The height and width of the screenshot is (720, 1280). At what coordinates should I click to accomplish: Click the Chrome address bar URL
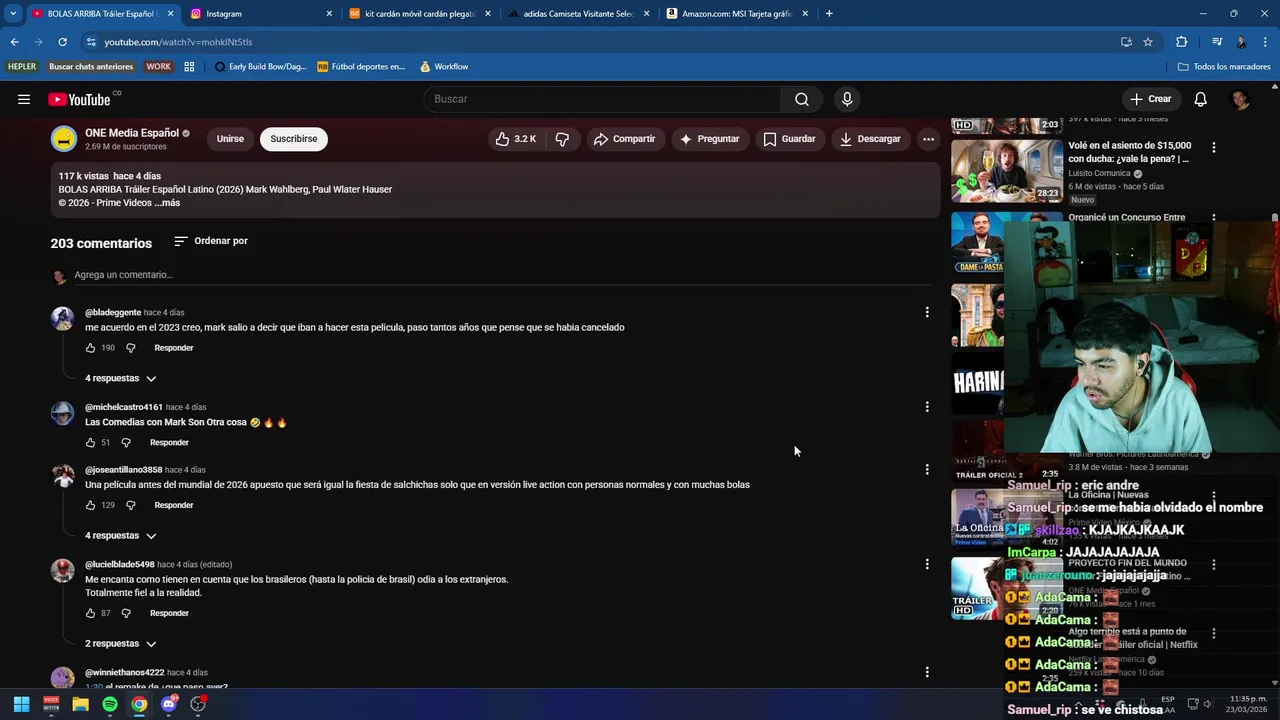tap(178, 42)
